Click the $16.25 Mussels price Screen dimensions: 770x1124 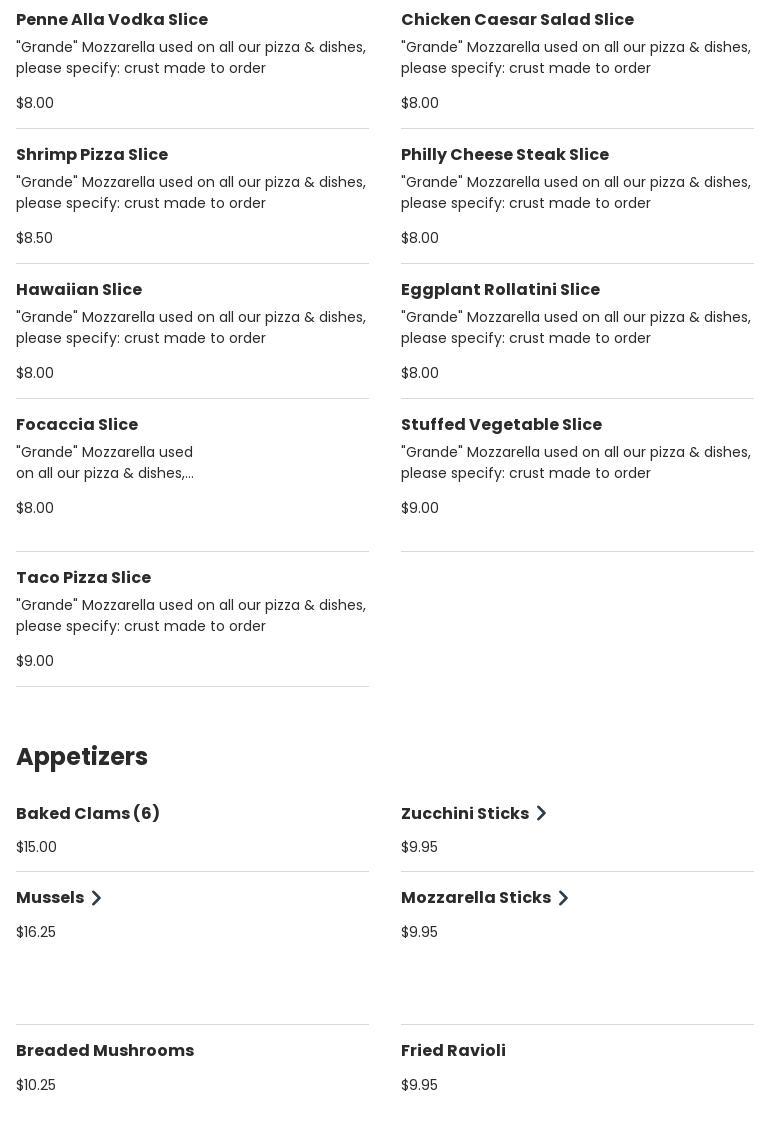click(36, 932)
